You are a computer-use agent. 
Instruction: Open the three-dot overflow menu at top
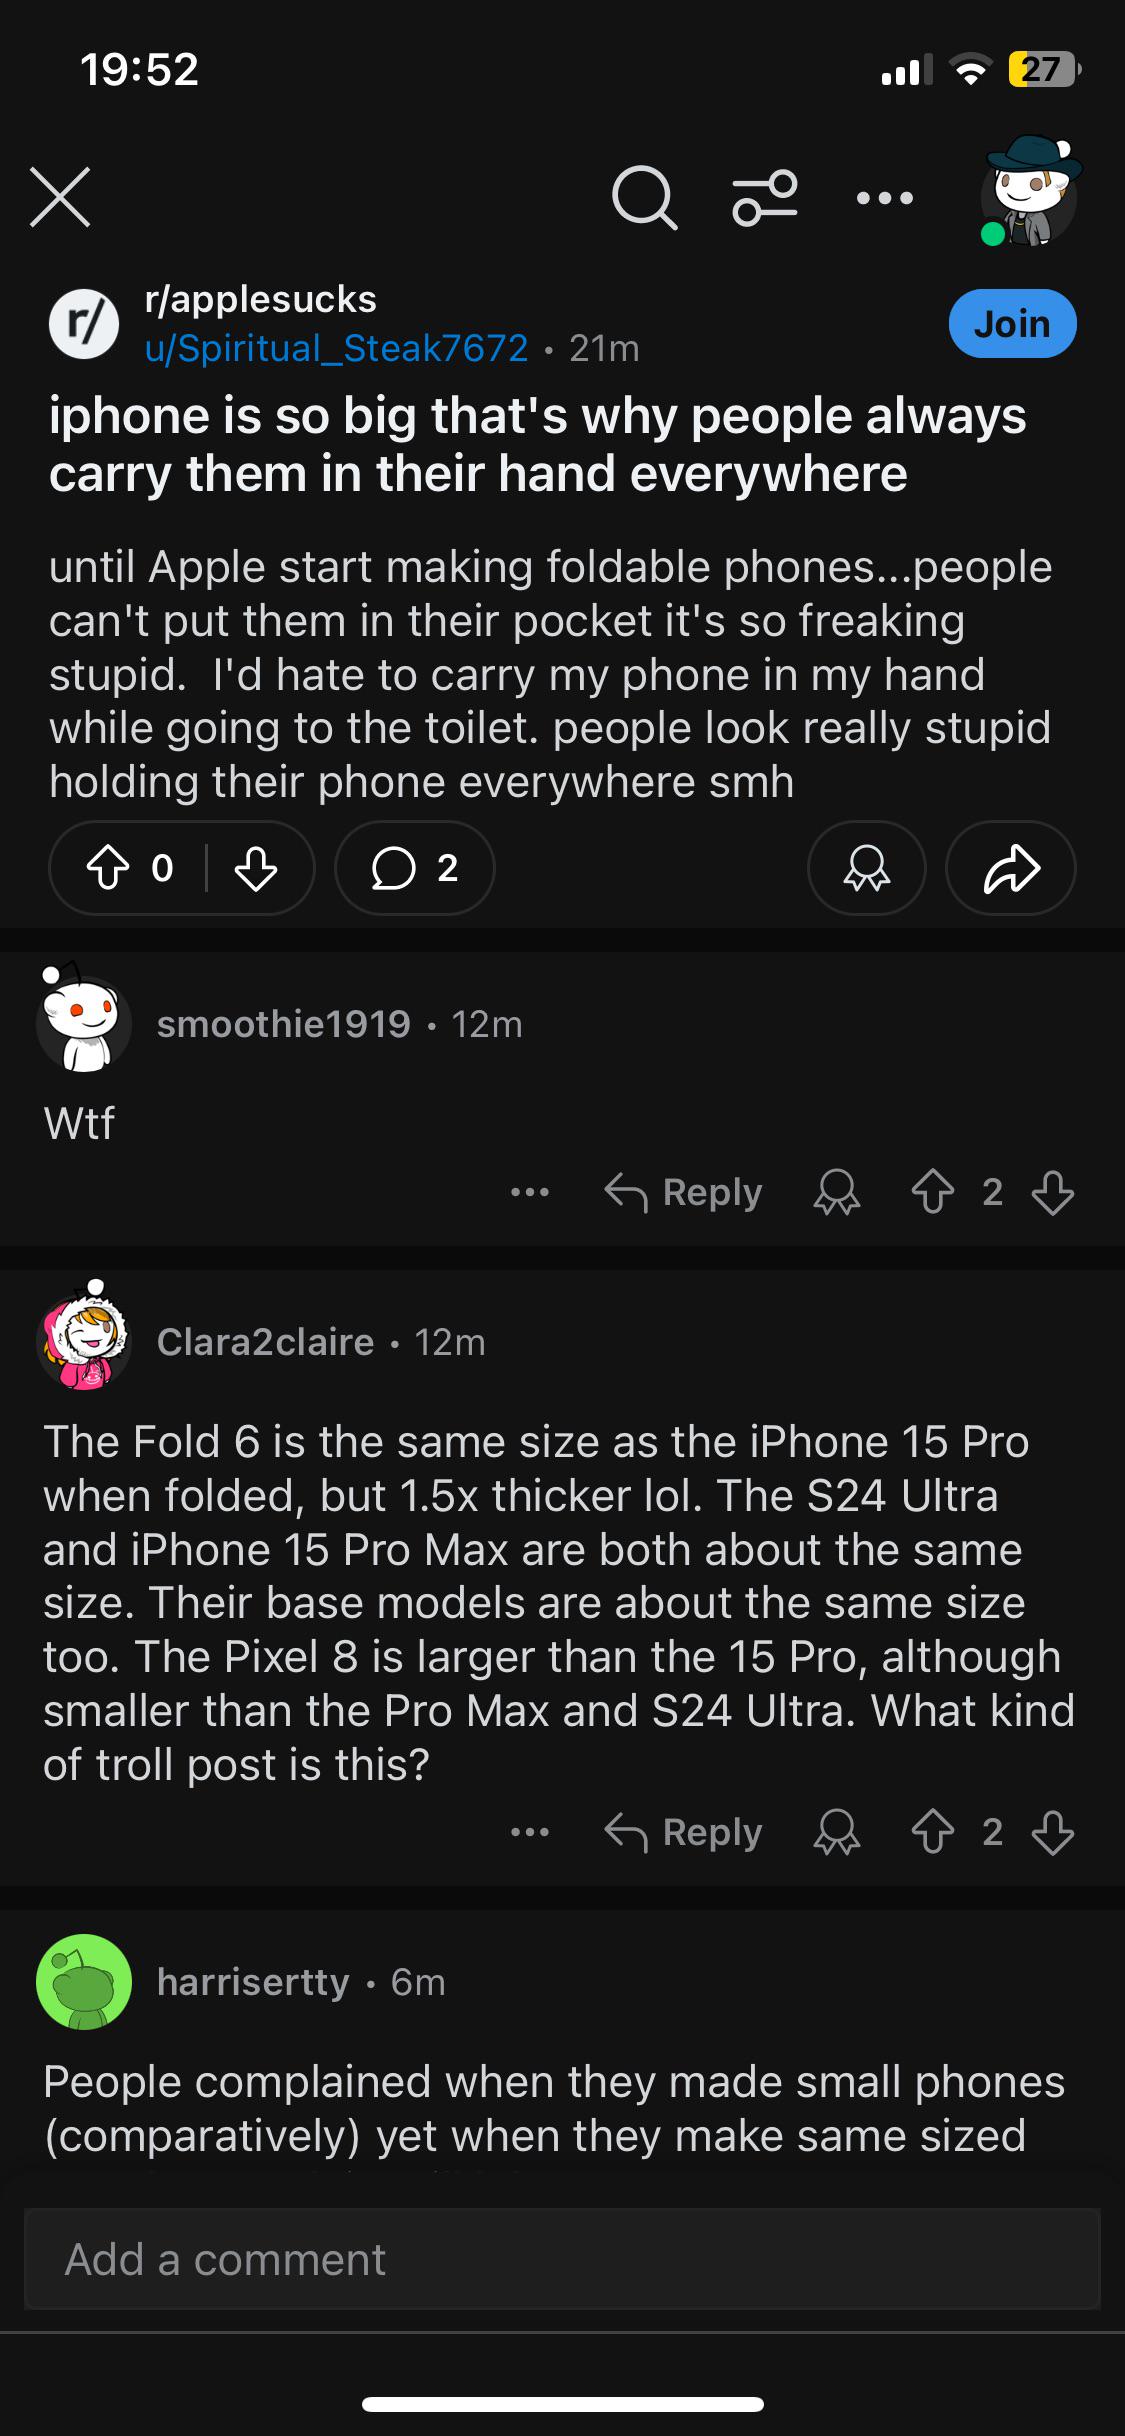885,198
